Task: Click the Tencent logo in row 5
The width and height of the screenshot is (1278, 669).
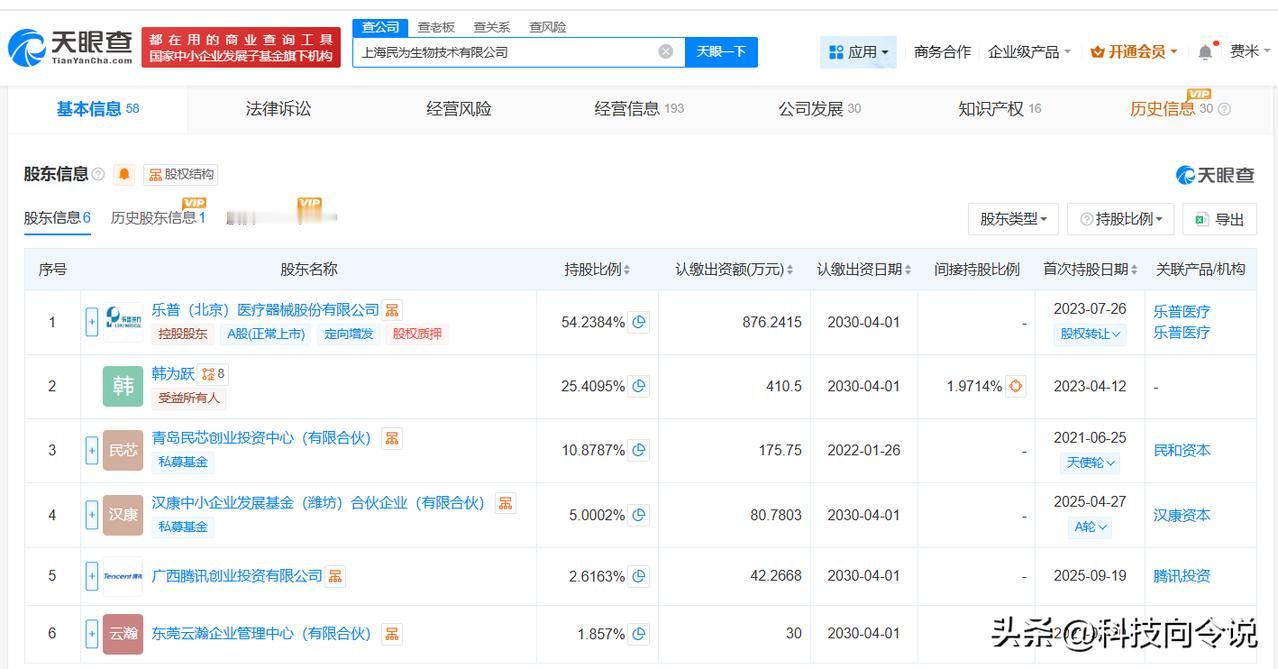Action: 123,576
